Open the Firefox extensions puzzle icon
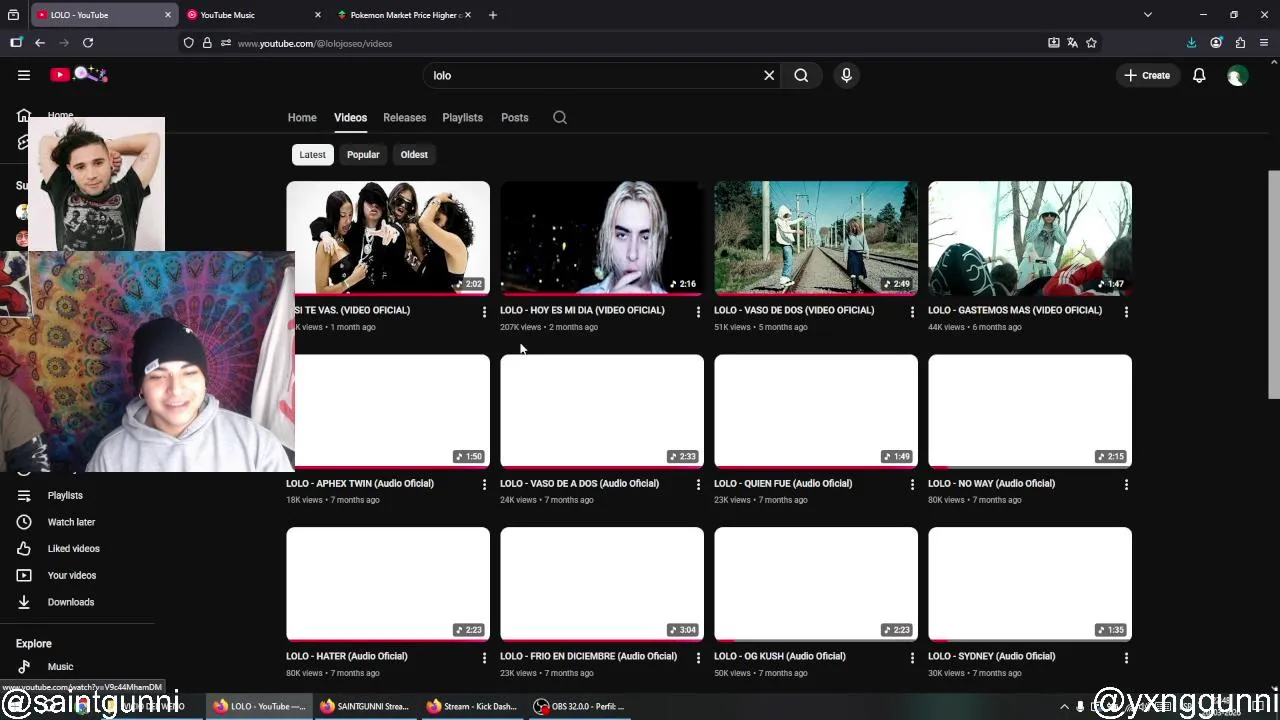1280x720 pixels. (x=1240, y=43)
